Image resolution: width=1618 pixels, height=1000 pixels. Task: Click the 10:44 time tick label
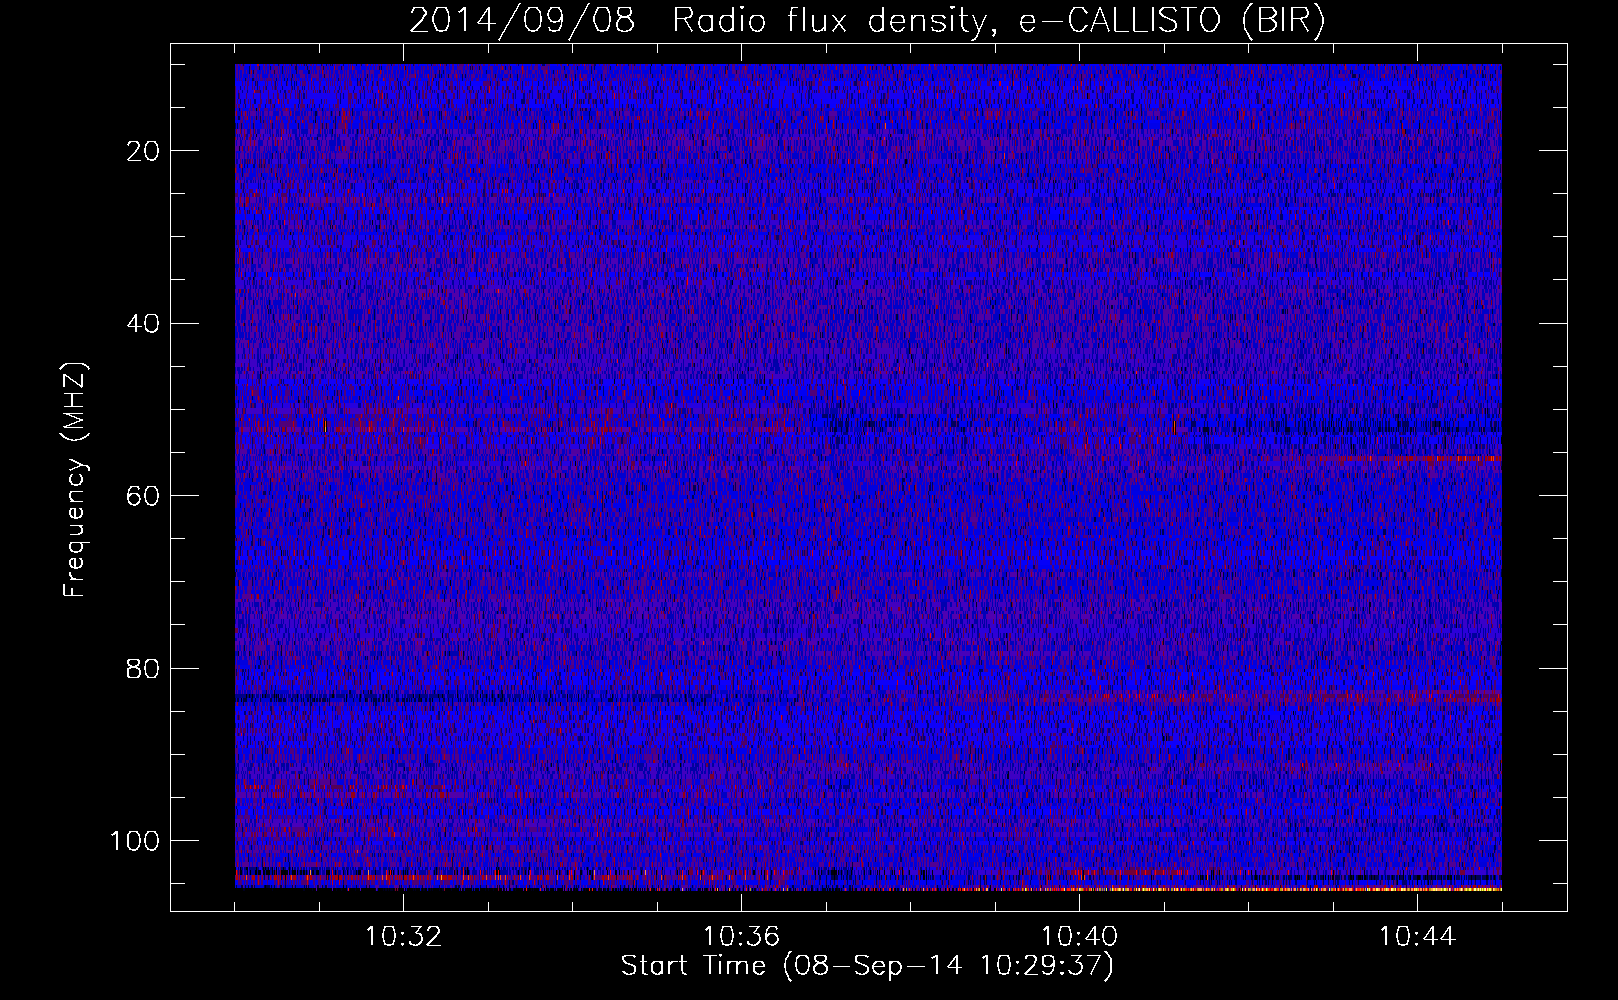[x=1417, y=937]
